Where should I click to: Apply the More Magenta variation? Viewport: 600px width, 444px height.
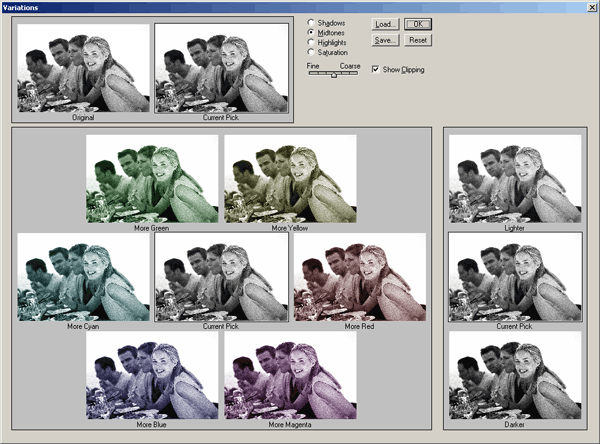click(x=290, y=375)
